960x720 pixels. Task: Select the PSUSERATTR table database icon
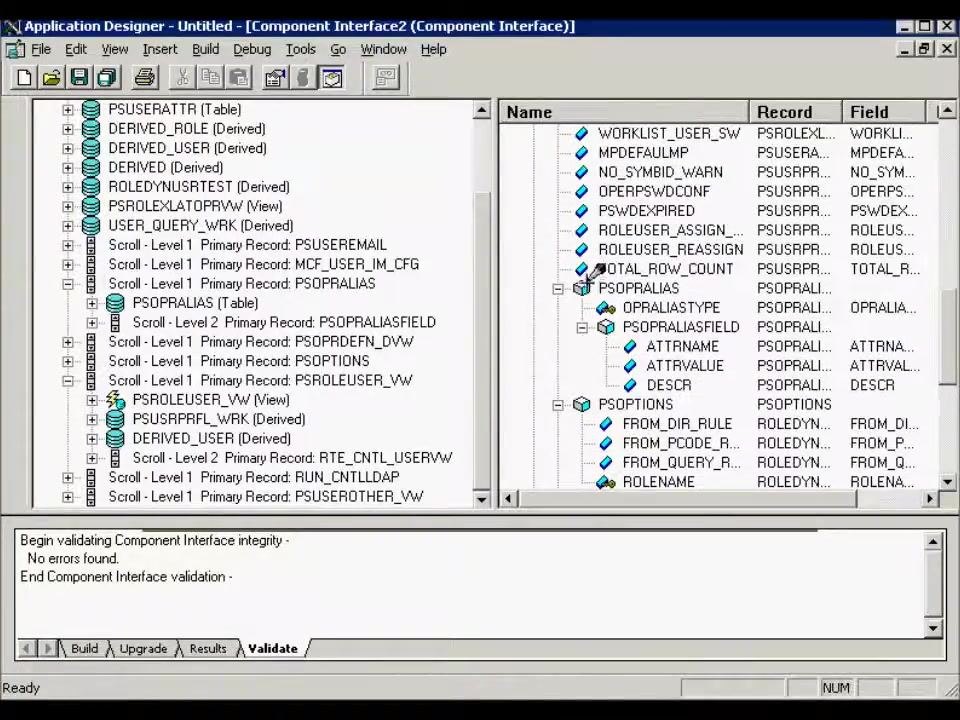[91, 110]
